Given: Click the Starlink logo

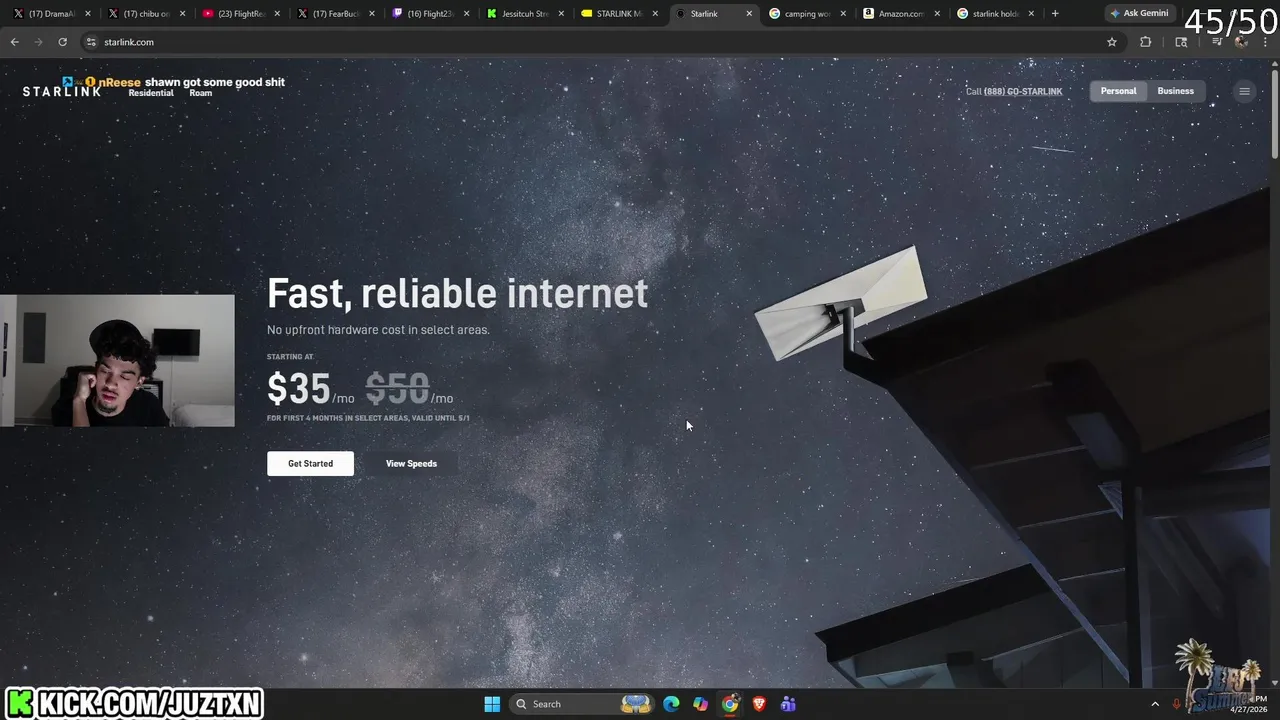Looking at the screenshot, I should tap(62, 91).
